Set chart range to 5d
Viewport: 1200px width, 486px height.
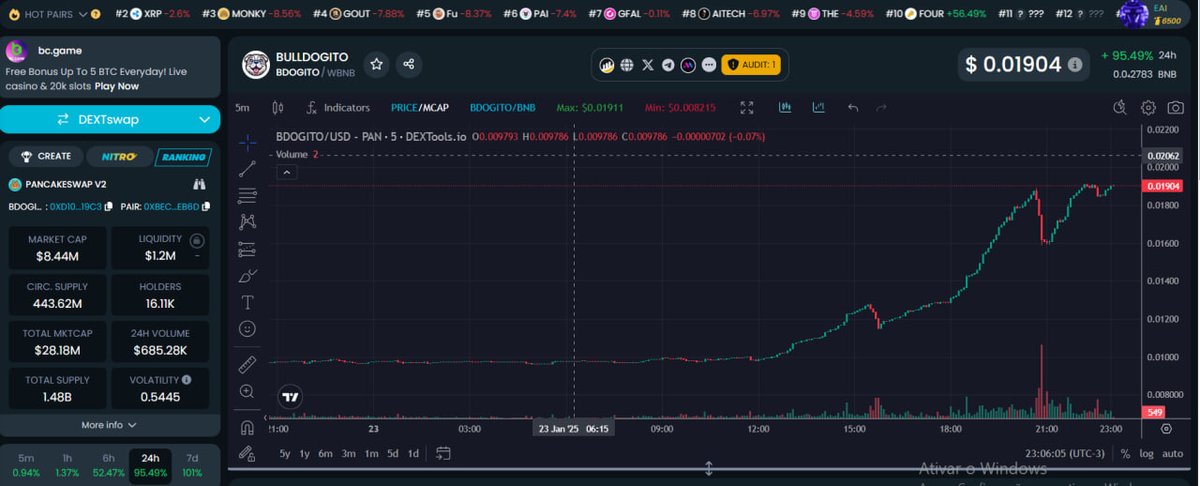(393, 453)
